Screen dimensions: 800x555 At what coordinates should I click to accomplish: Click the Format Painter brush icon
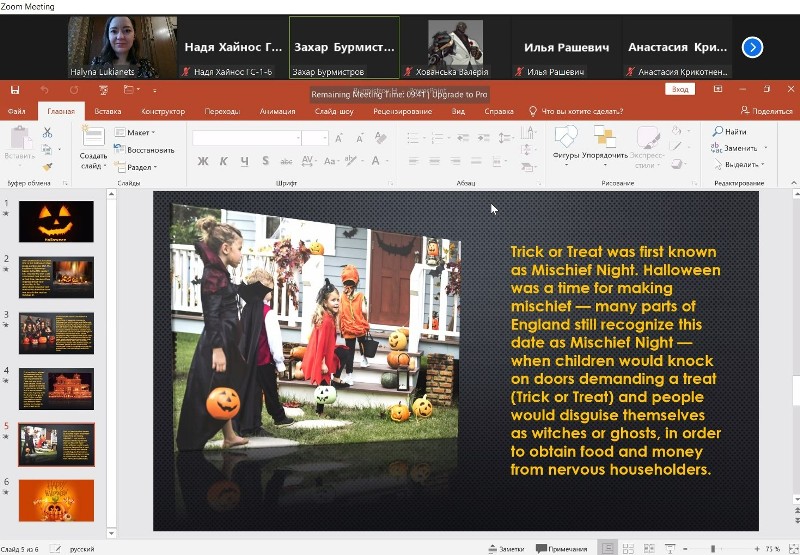(47, 166)
